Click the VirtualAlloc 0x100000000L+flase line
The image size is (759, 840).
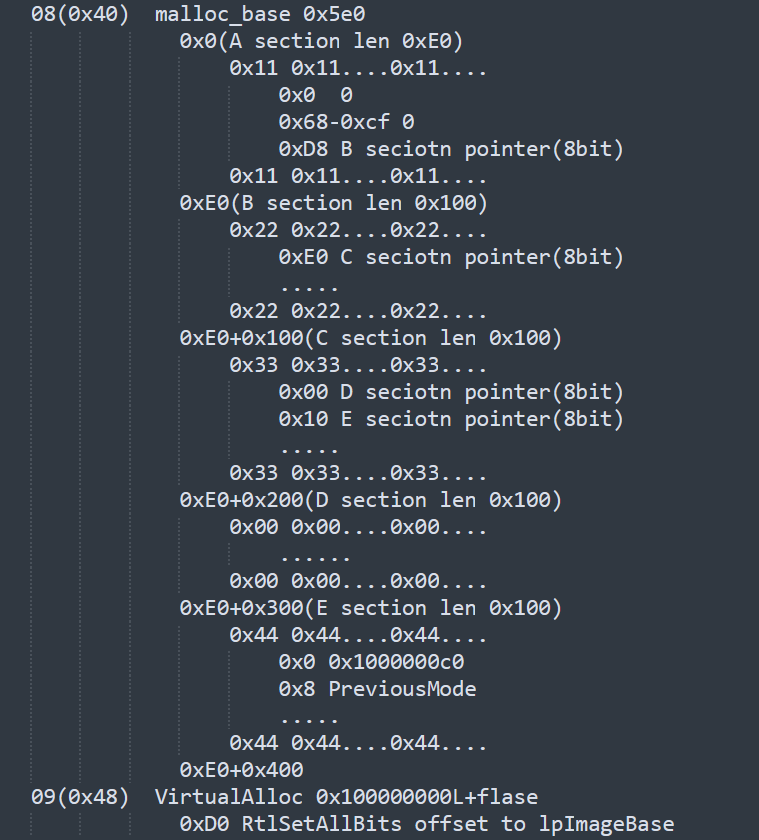[346, 797]
